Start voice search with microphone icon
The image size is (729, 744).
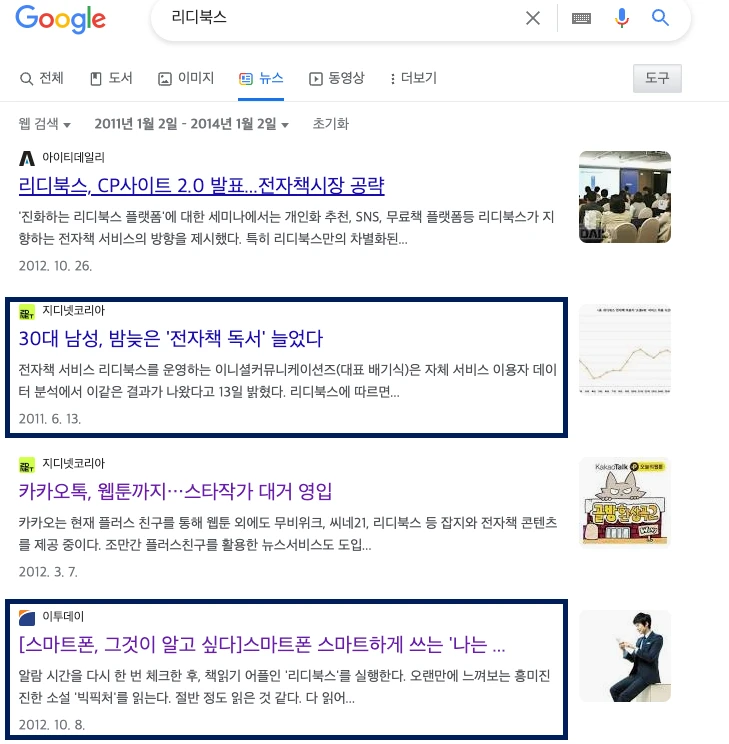click(x=621, y=18)
